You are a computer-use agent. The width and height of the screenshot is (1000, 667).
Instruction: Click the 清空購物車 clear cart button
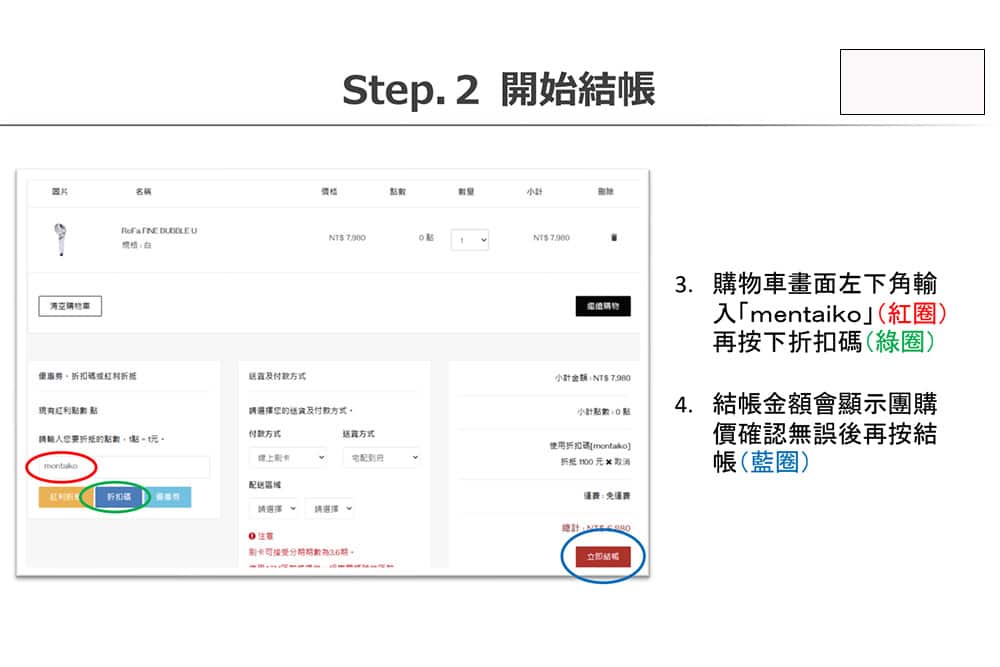point(70,306)
